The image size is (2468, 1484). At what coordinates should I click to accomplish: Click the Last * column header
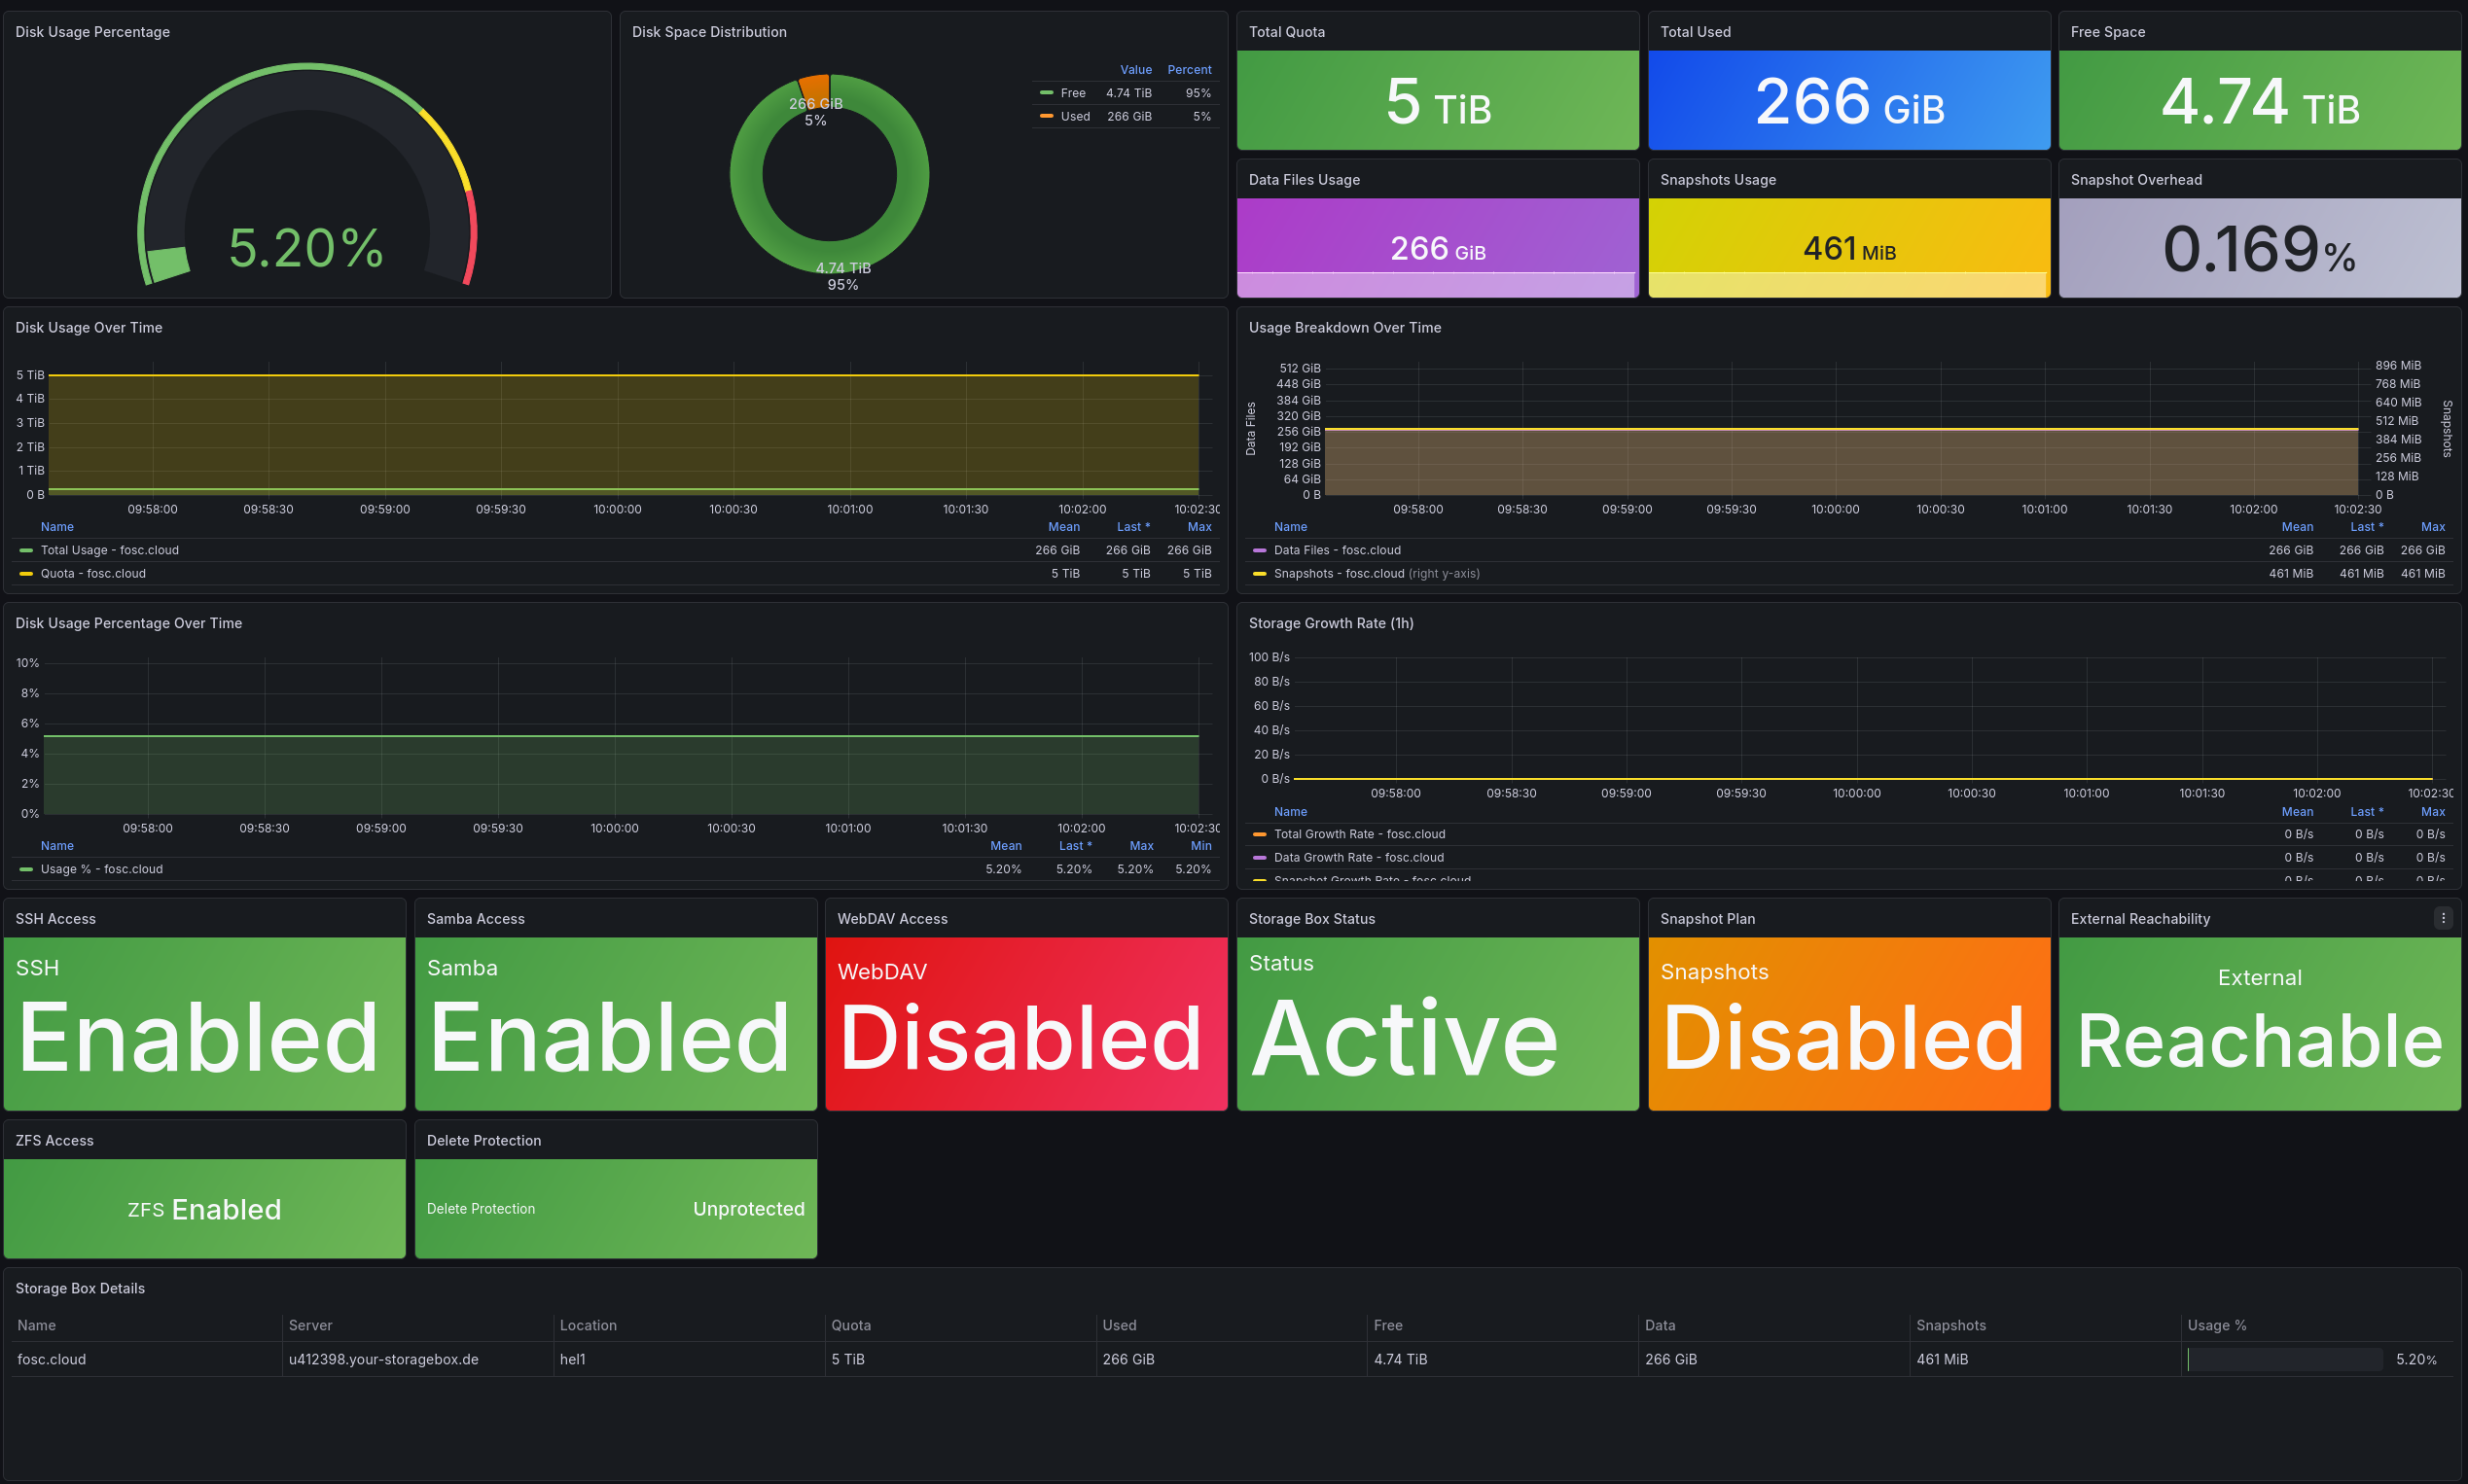pyautogui.click(x=1131, y=526)
